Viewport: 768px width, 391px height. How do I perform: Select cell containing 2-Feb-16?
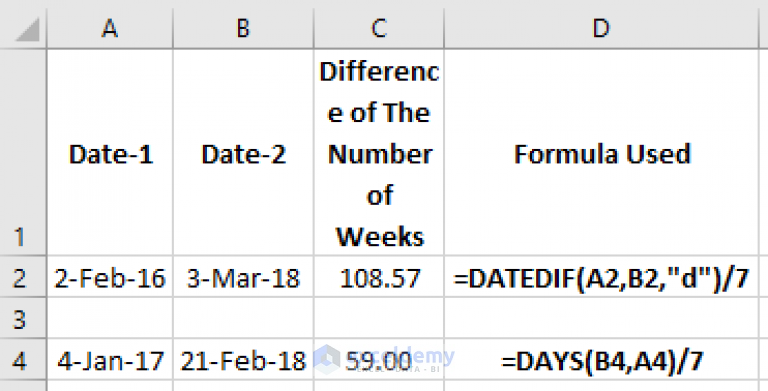pos(110,276)
